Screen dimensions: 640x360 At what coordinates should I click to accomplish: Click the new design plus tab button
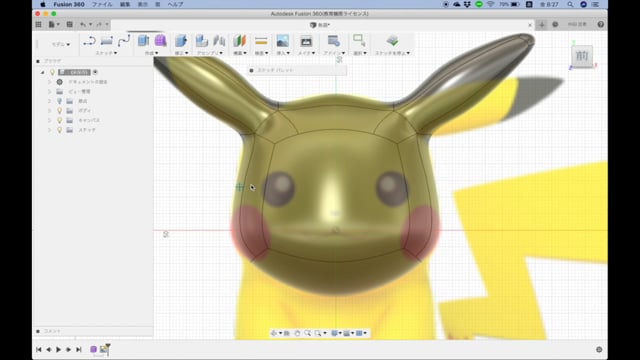(x=542, y=24)
